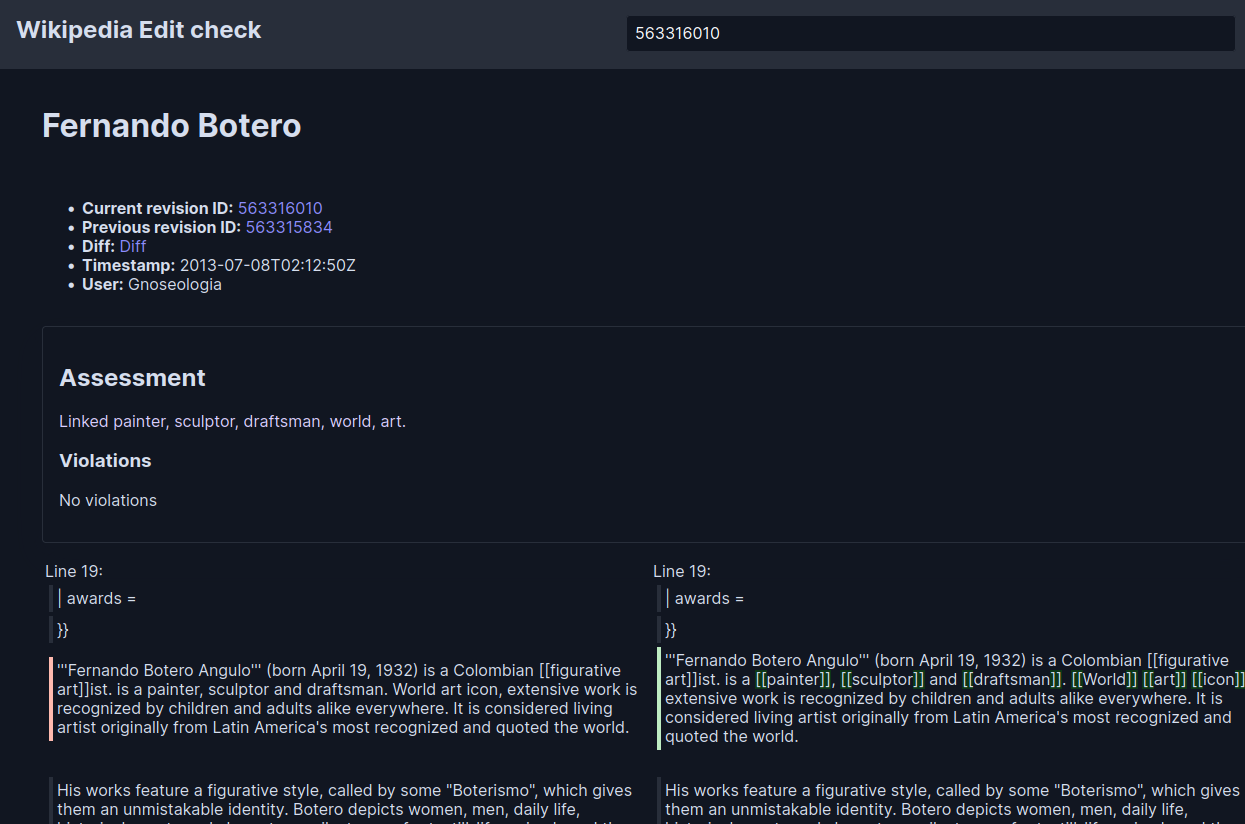Screen dimensions: 1245x824
Task: Open the Diff link
Action: (133, 246)
